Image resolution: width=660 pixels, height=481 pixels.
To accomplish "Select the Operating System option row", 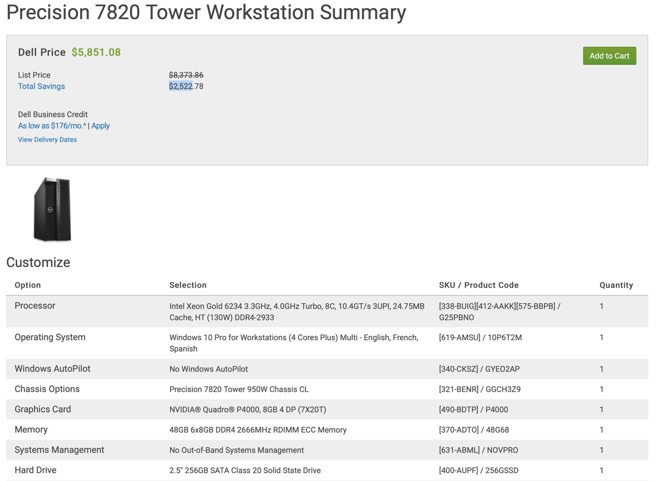I will click(327, 343).
